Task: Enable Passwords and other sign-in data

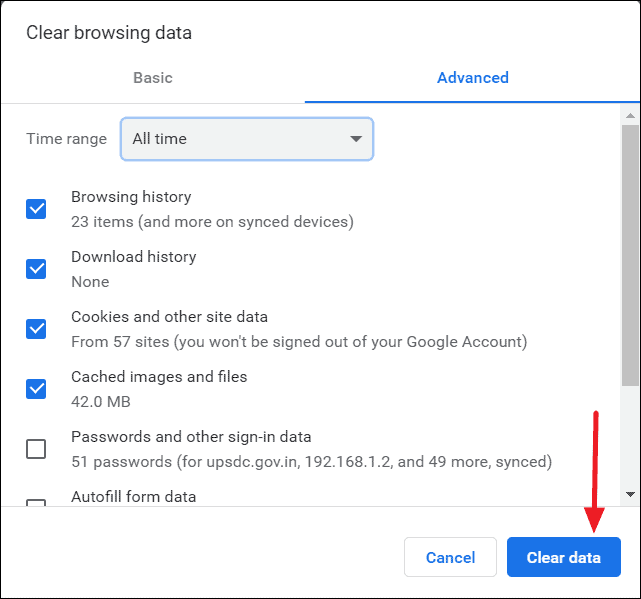Action: (36, 449)
